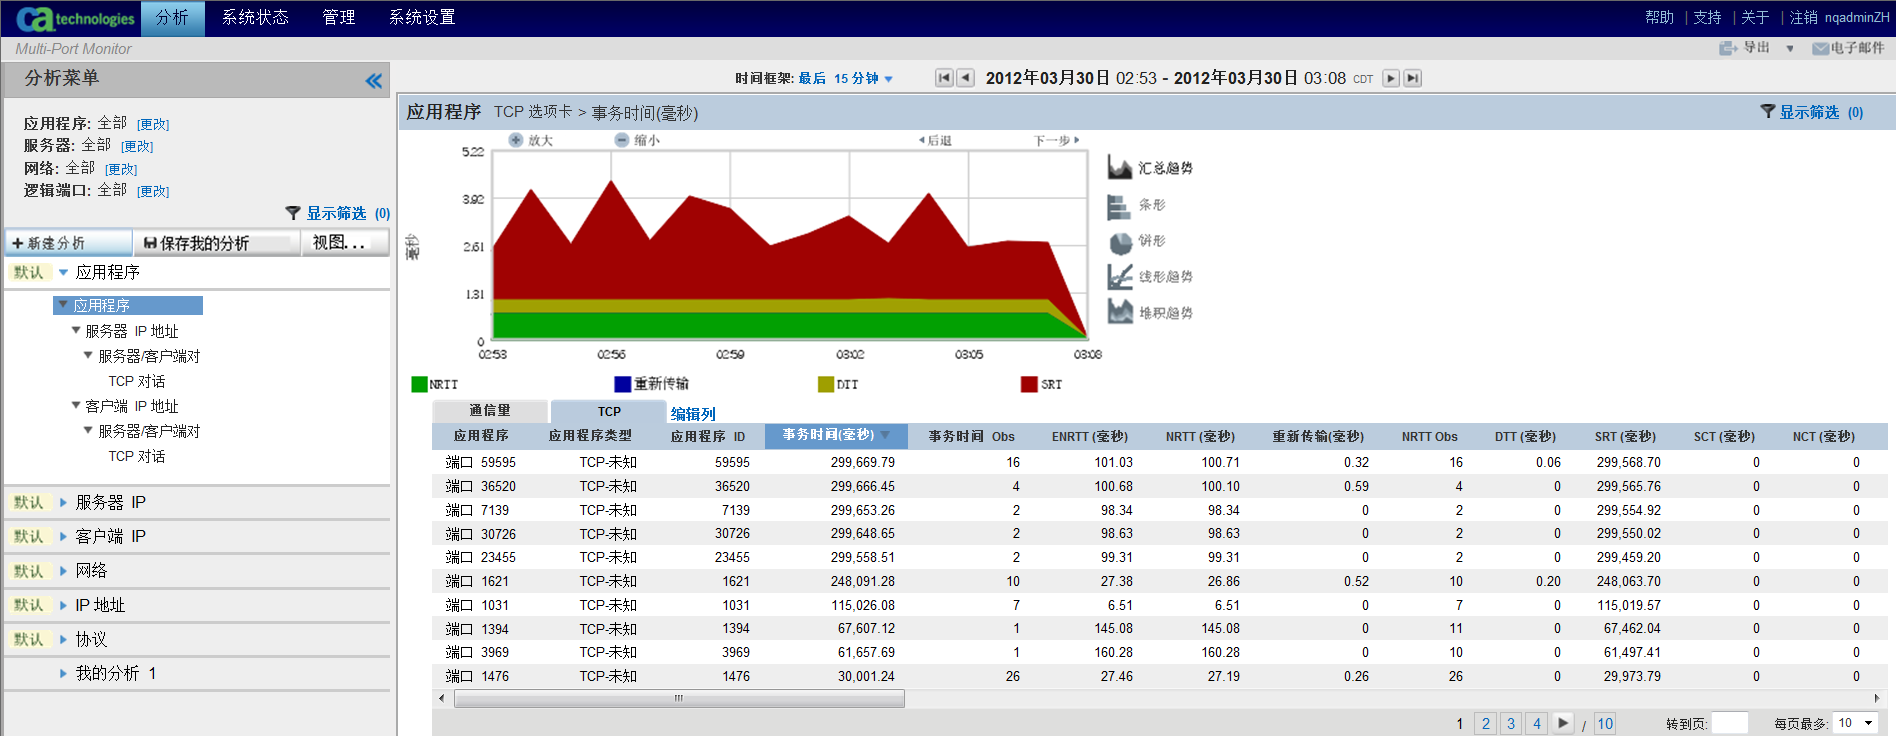Expand the 服务器 IP tree section
Viewport: 1896px width, 736px height.
(x=63, y=503)
